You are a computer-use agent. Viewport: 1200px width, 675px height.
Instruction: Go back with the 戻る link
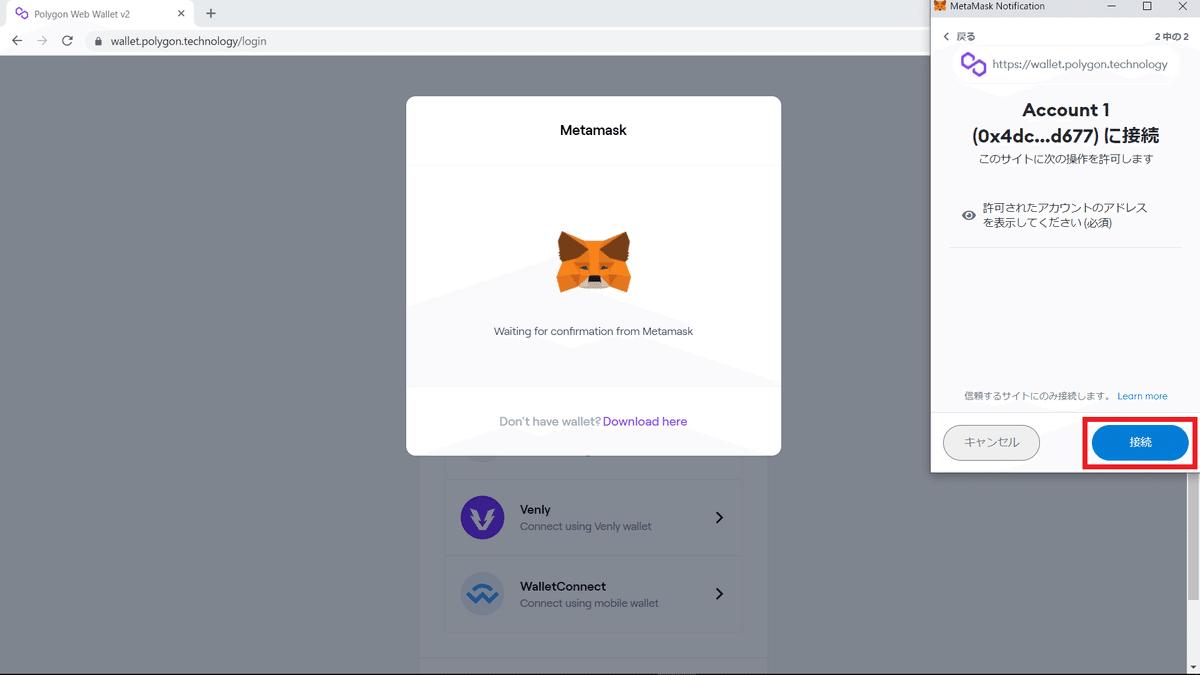(x=960, y=36)
